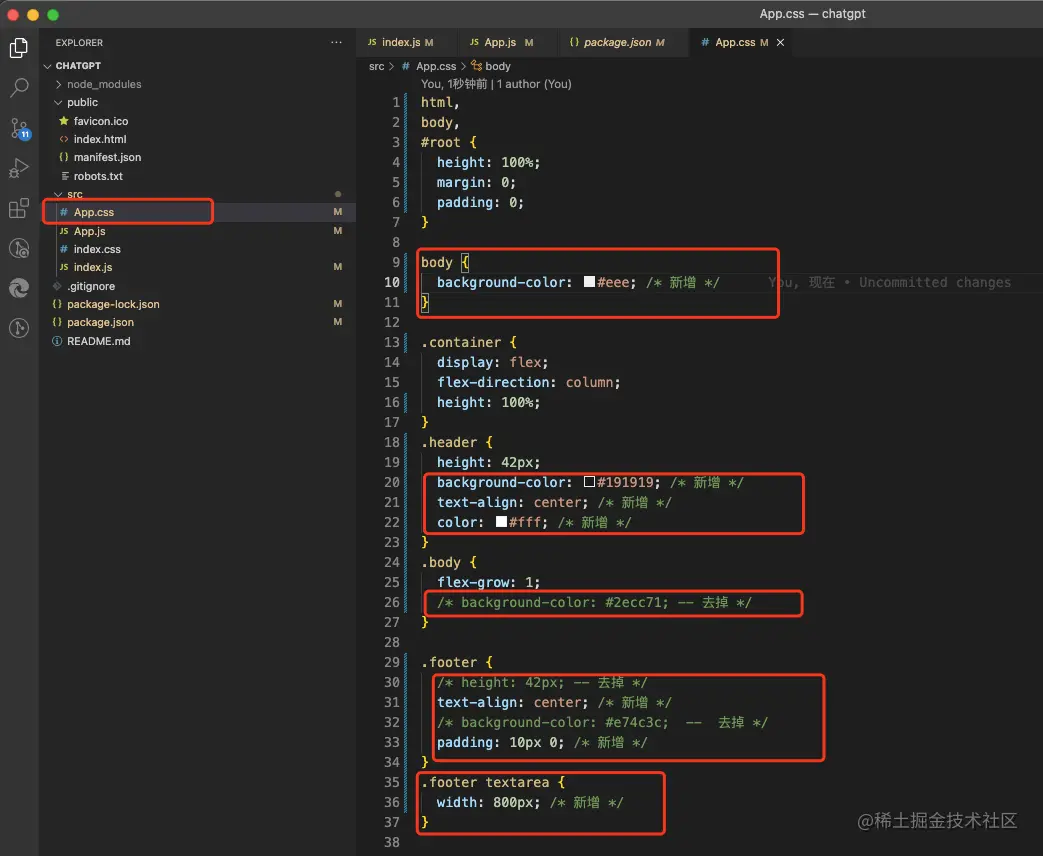Open the timeline history icon in activity bar

point(19,248)
